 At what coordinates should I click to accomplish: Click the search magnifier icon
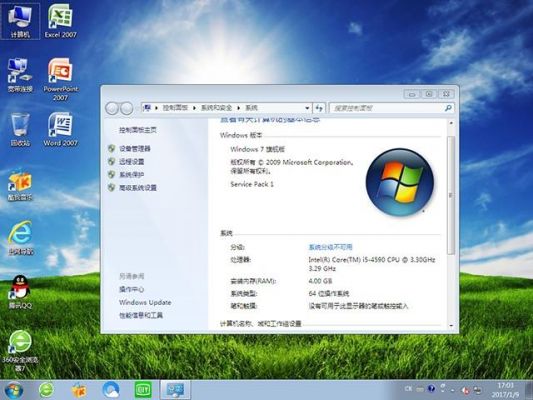pyautogui.click(x=448, y=108)
